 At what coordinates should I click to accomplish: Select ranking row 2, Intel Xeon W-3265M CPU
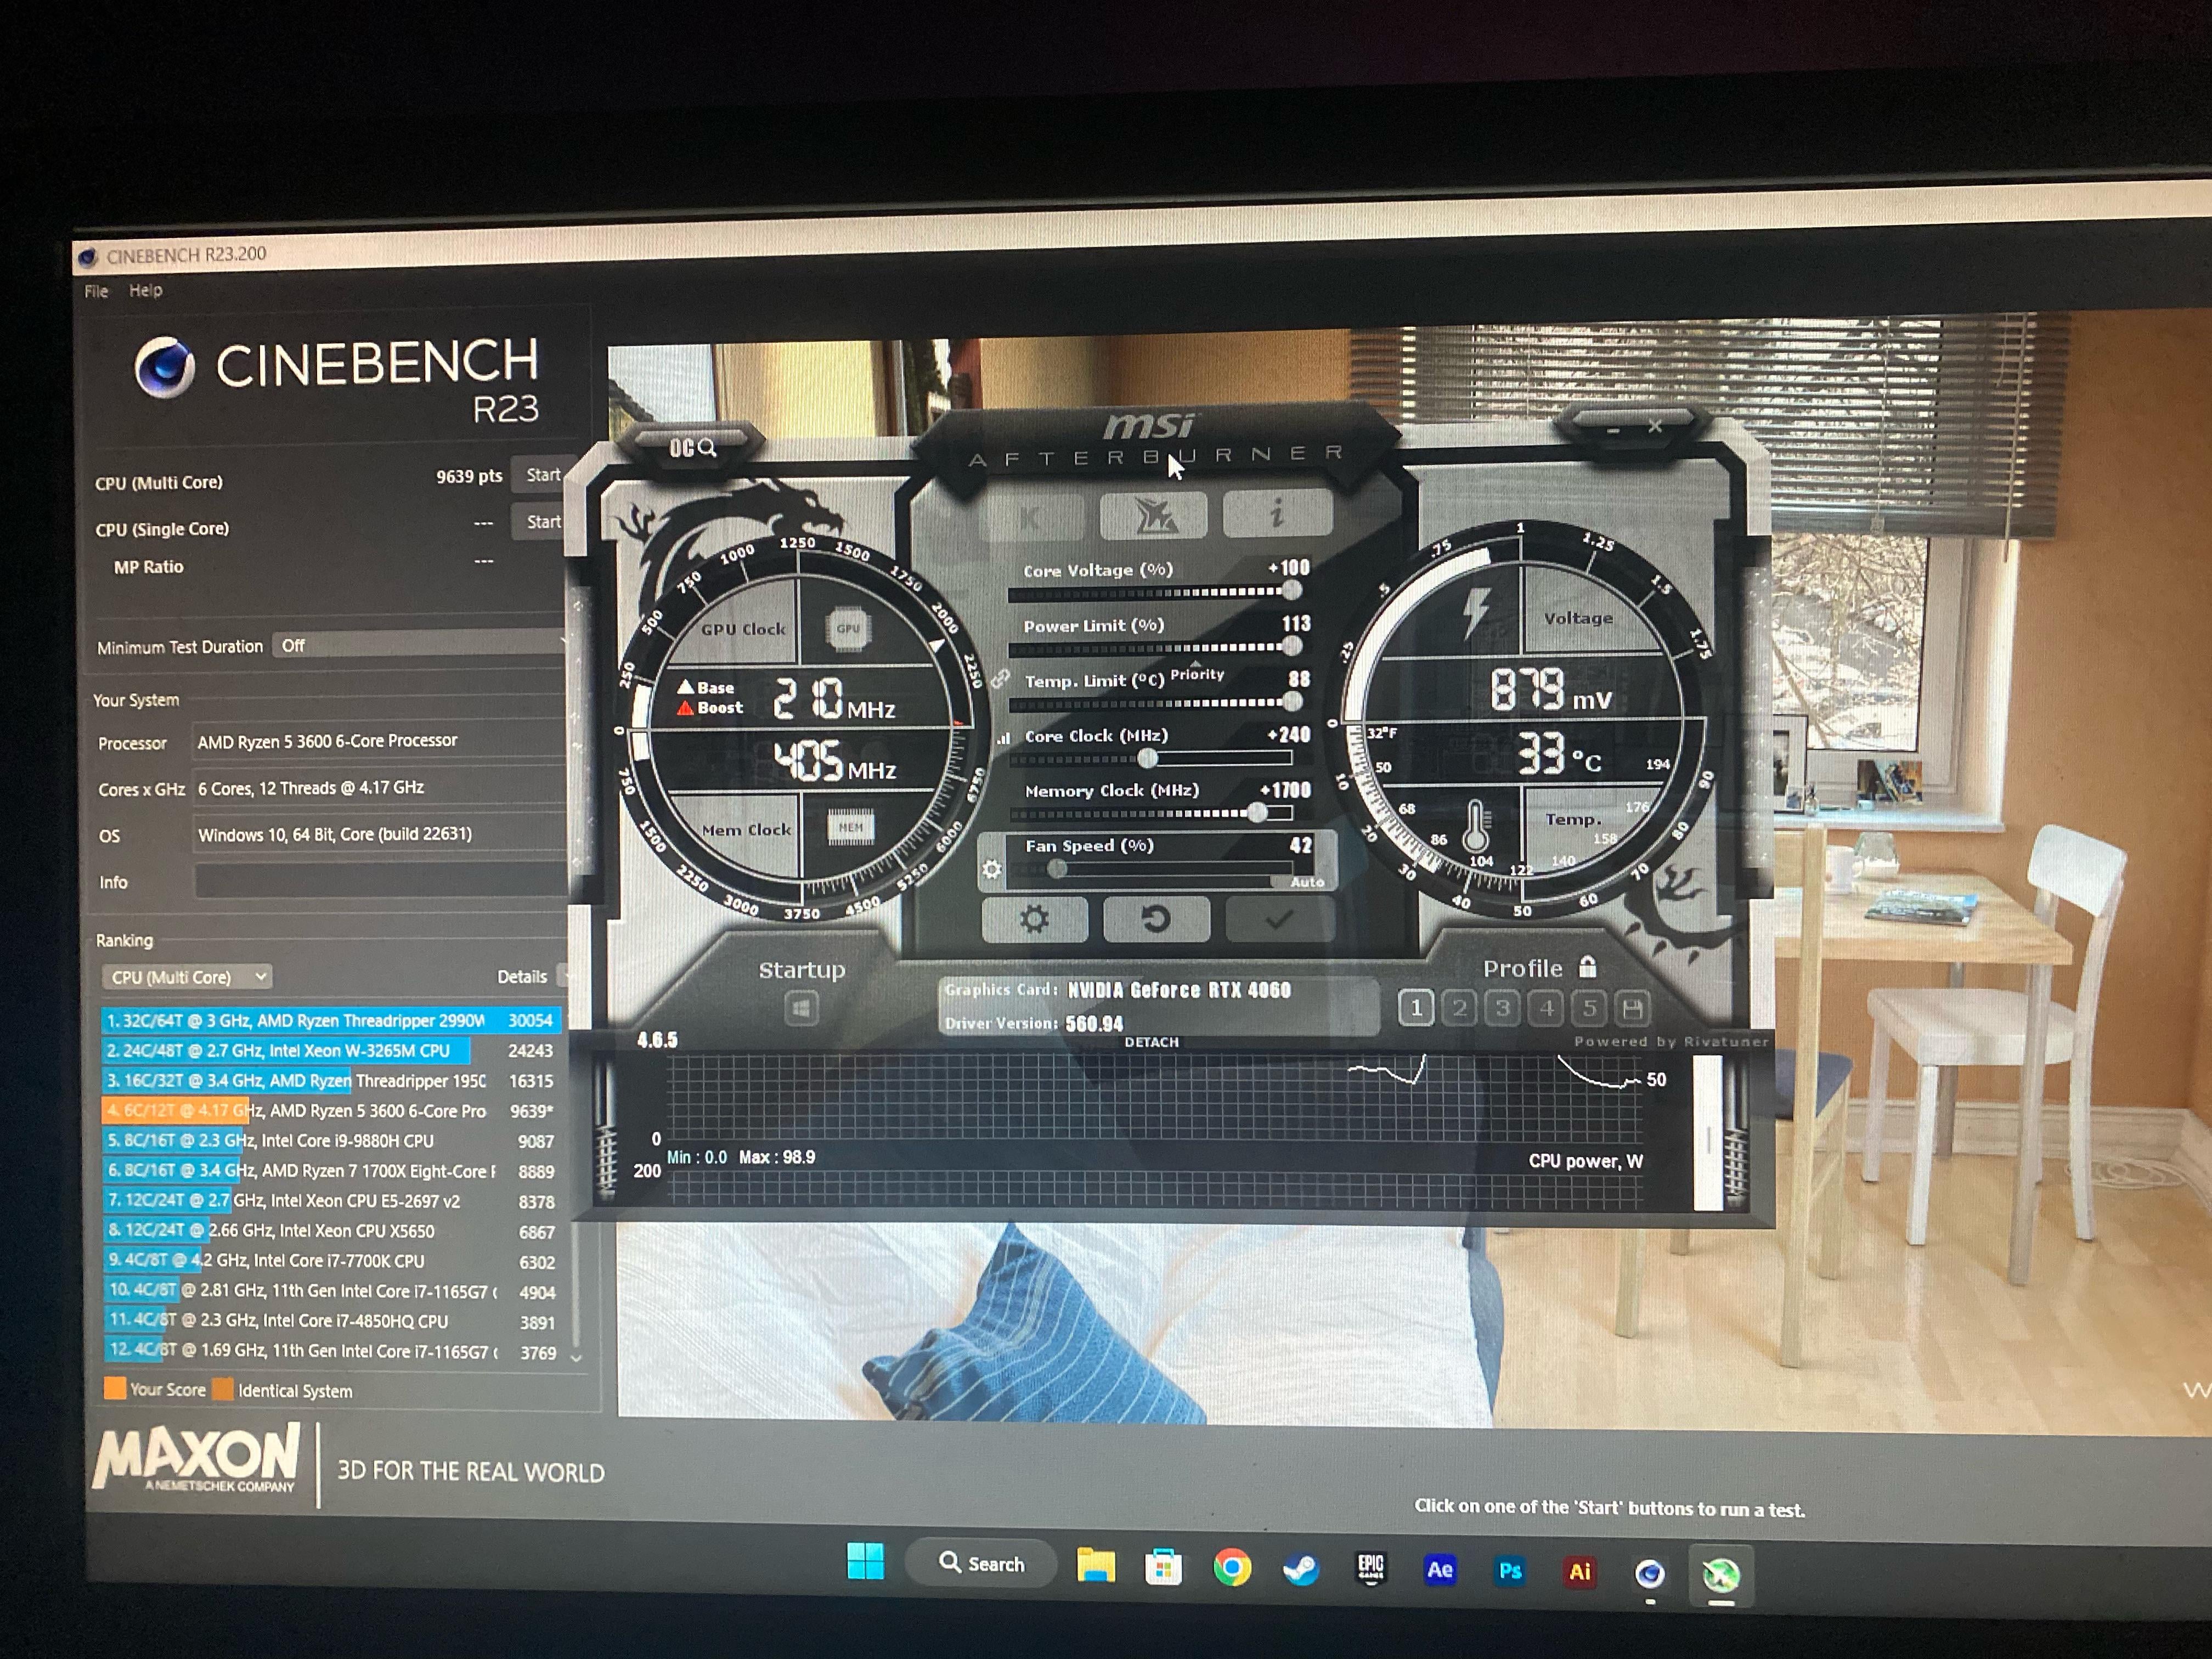click(x=331, y=1050)
